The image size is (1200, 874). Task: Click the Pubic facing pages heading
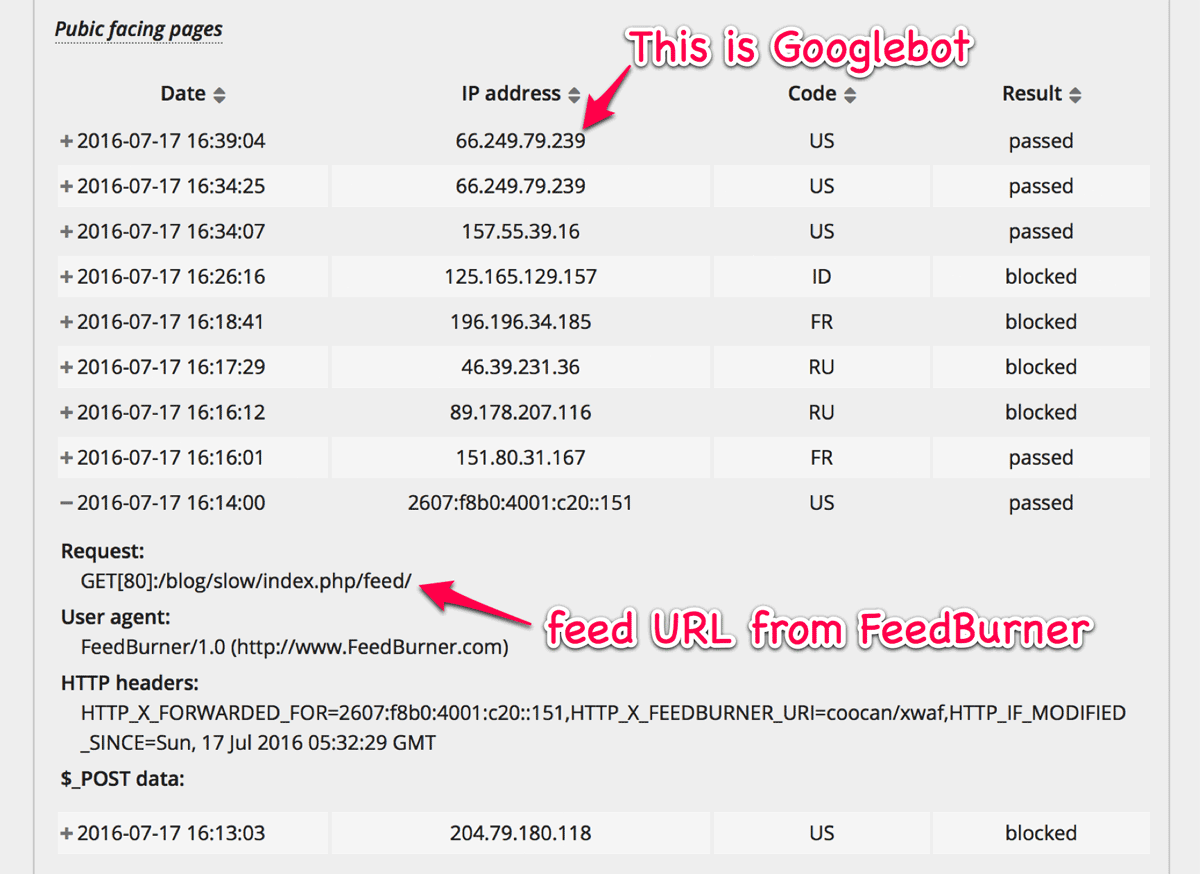coord(138,29)
